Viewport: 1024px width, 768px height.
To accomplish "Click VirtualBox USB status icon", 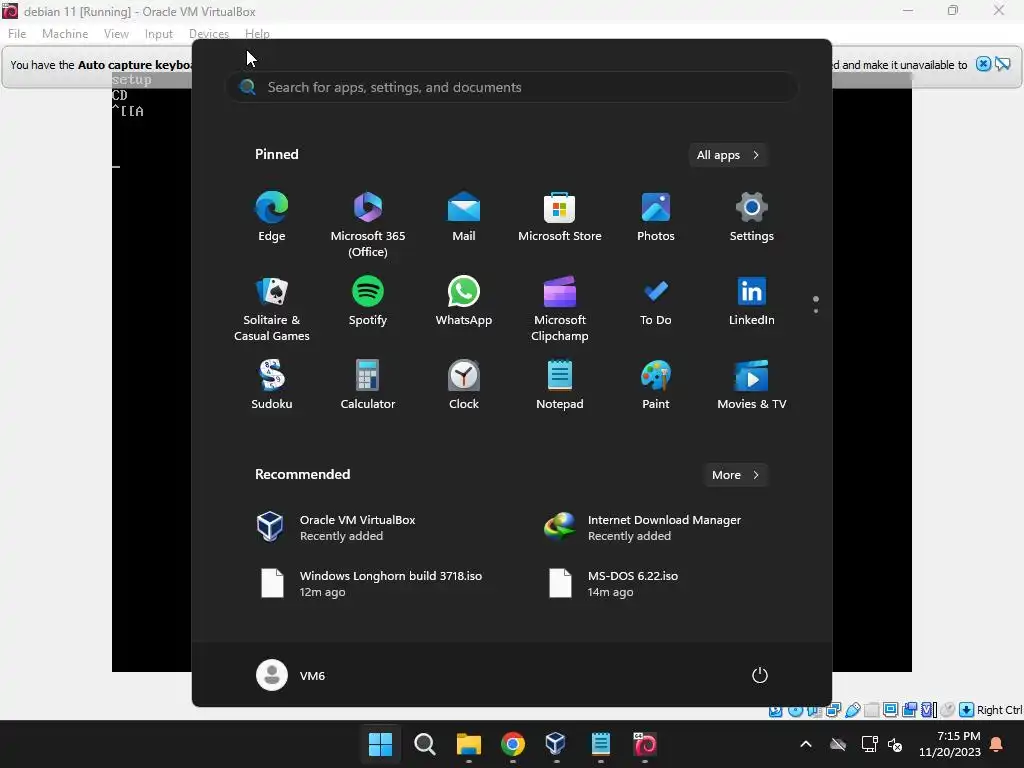I will click(852, 710).
